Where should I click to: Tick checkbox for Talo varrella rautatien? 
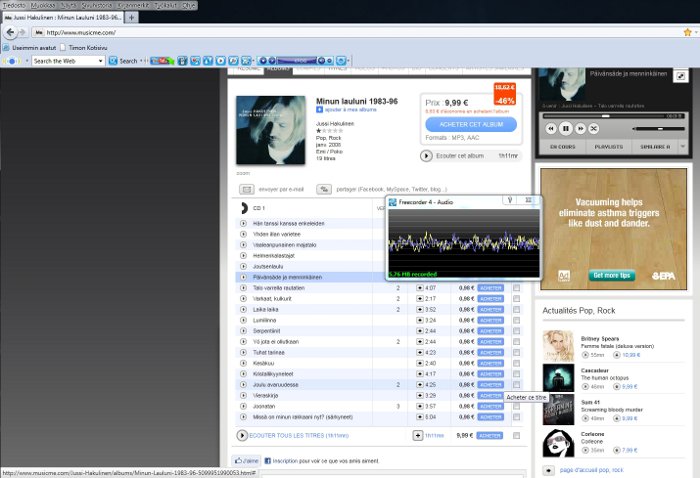pos(517,288)
